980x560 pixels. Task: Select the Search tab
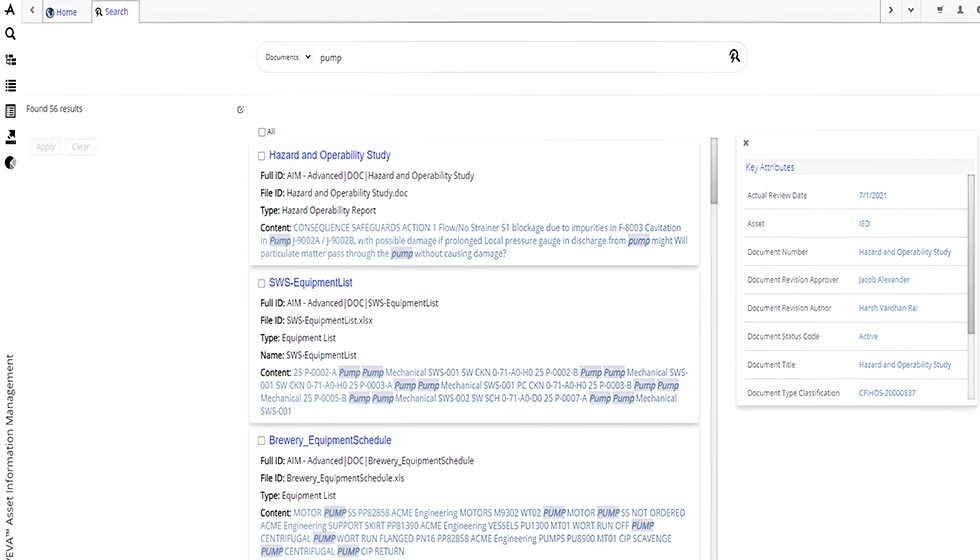[112, 12]
